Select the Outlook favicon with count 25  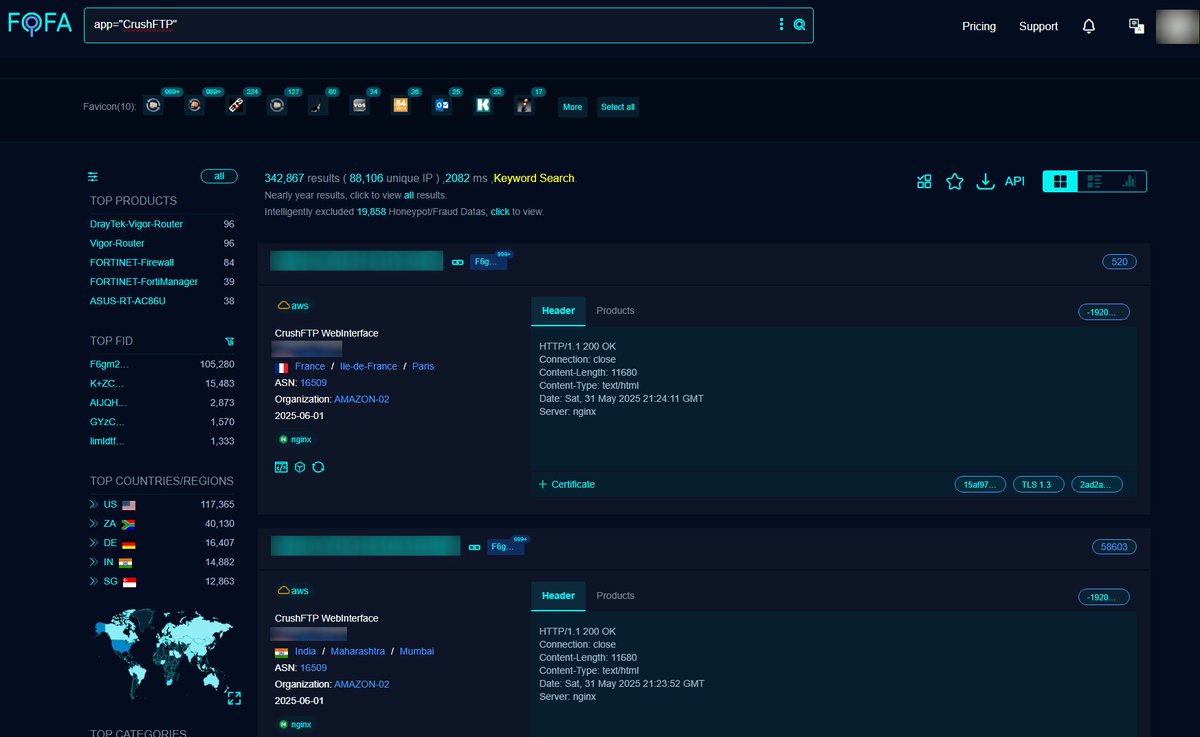pyautogui.click(x=442, y=105)
